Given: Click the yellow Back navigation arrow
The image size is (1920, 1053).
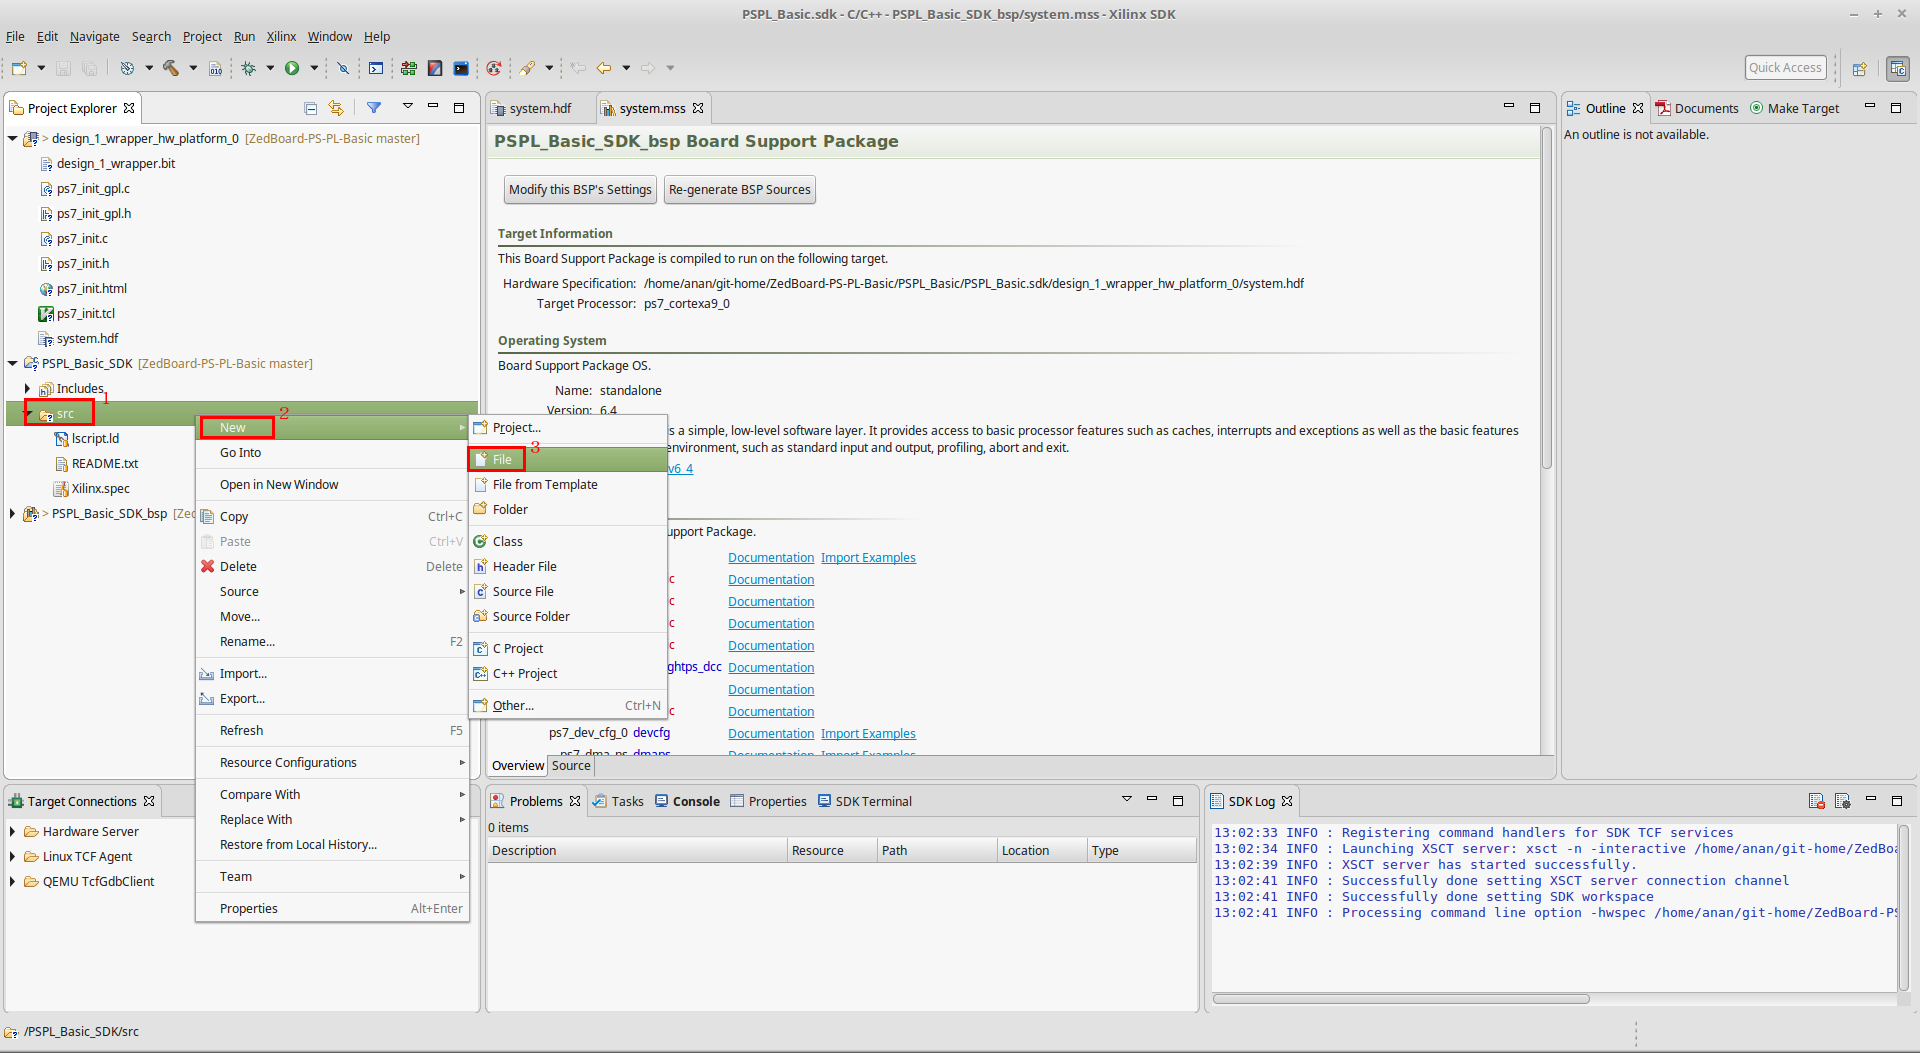Looking at the screenshot, I should 604,68.
